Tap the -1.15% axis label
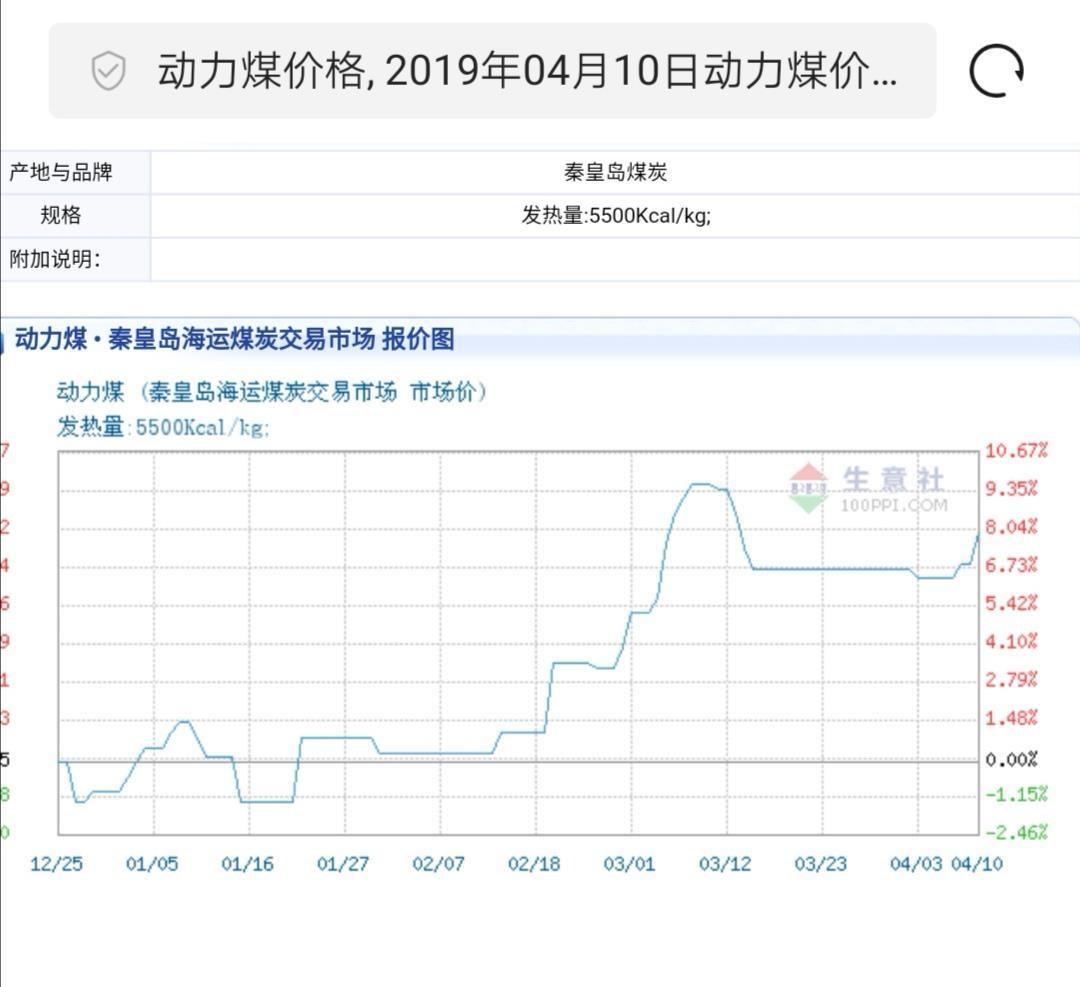Viewport: 1080px width, 987px height. coord(1016,794)
